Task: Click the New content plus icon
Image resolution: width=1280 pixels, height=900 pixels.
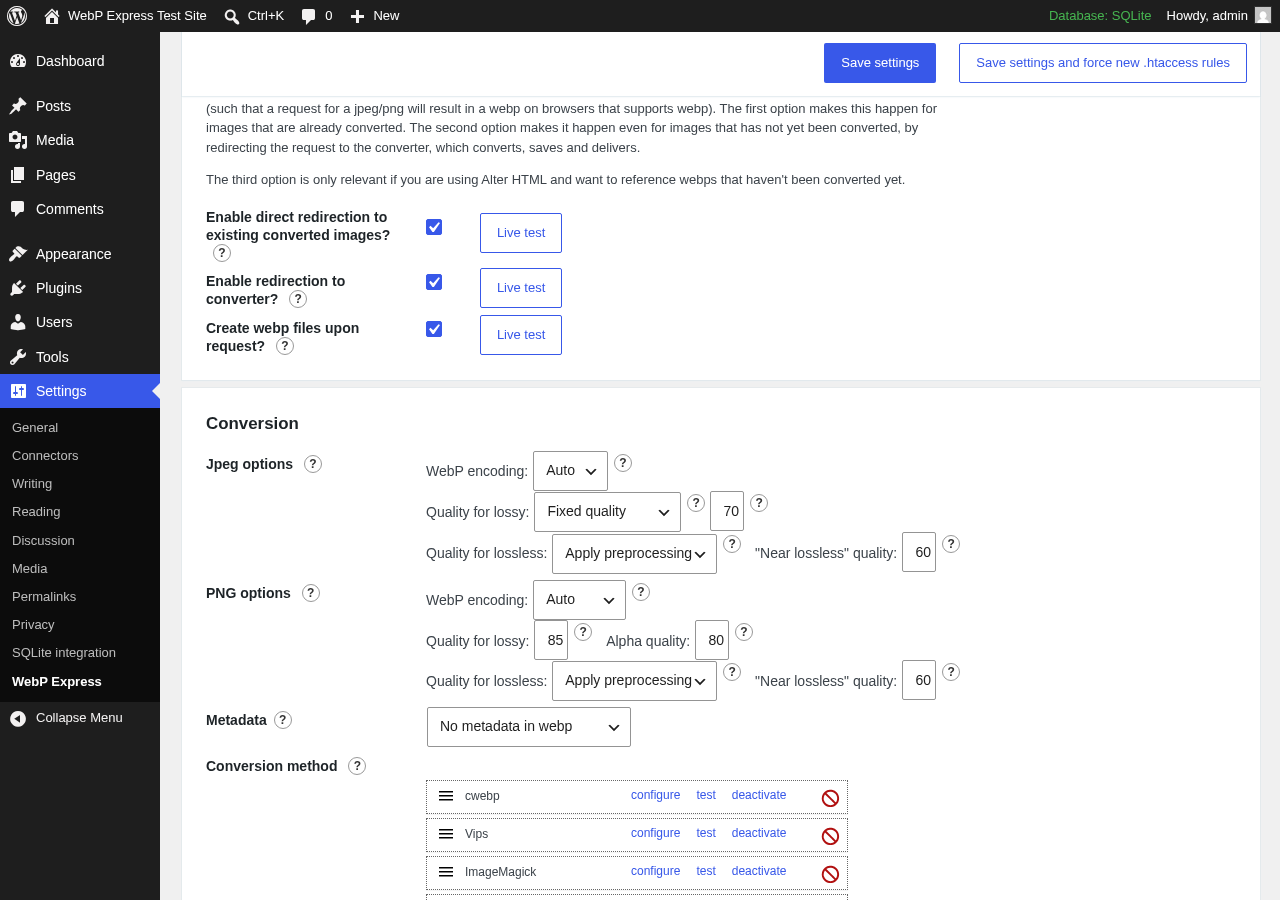Action: tap(357, 16)
